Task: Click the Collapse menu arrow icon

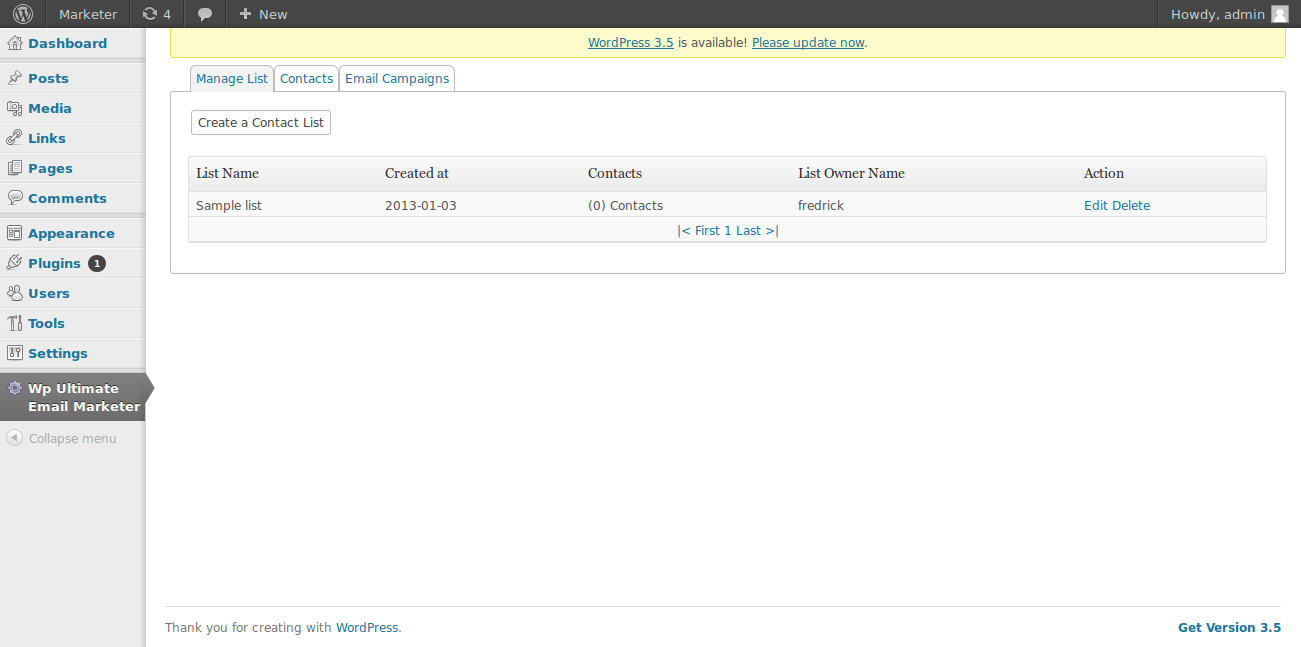Action: tap(15, 438)
